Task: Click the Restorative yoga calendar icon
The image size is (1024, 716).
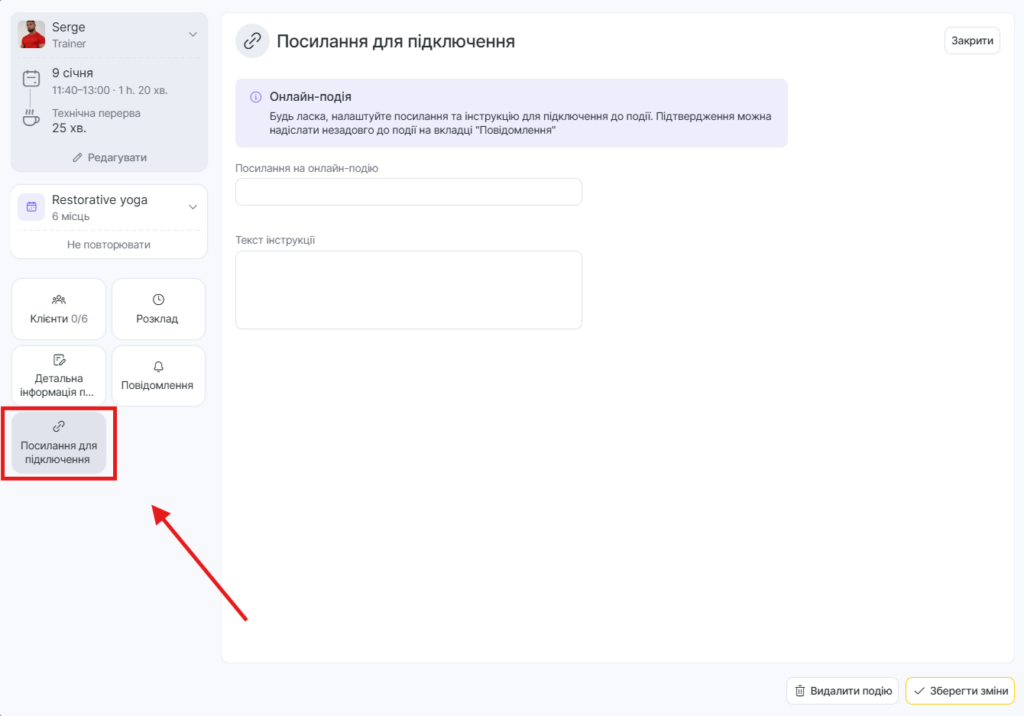Action: (31, 207)
